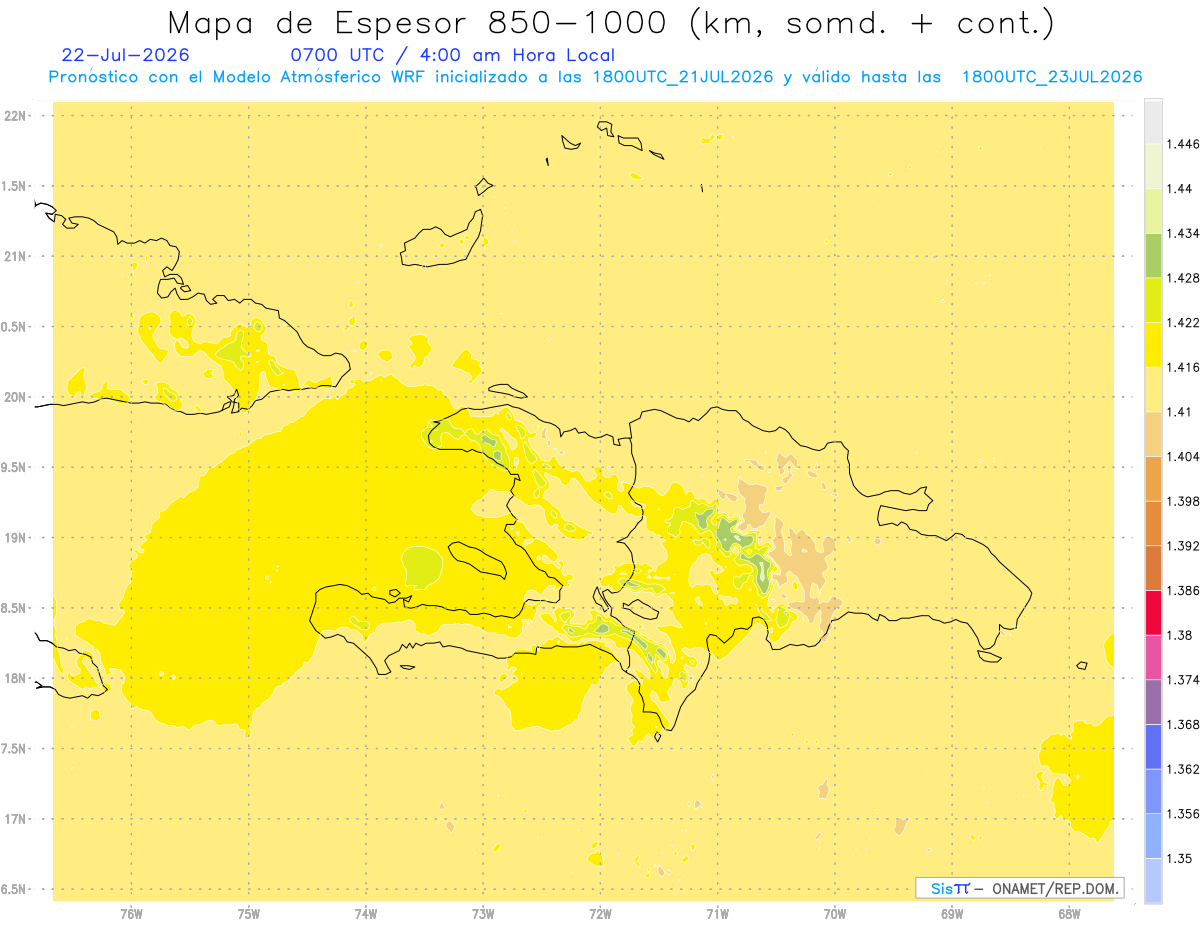
Task: Click the legend value '1.422'
Action: pos(1185,322)
